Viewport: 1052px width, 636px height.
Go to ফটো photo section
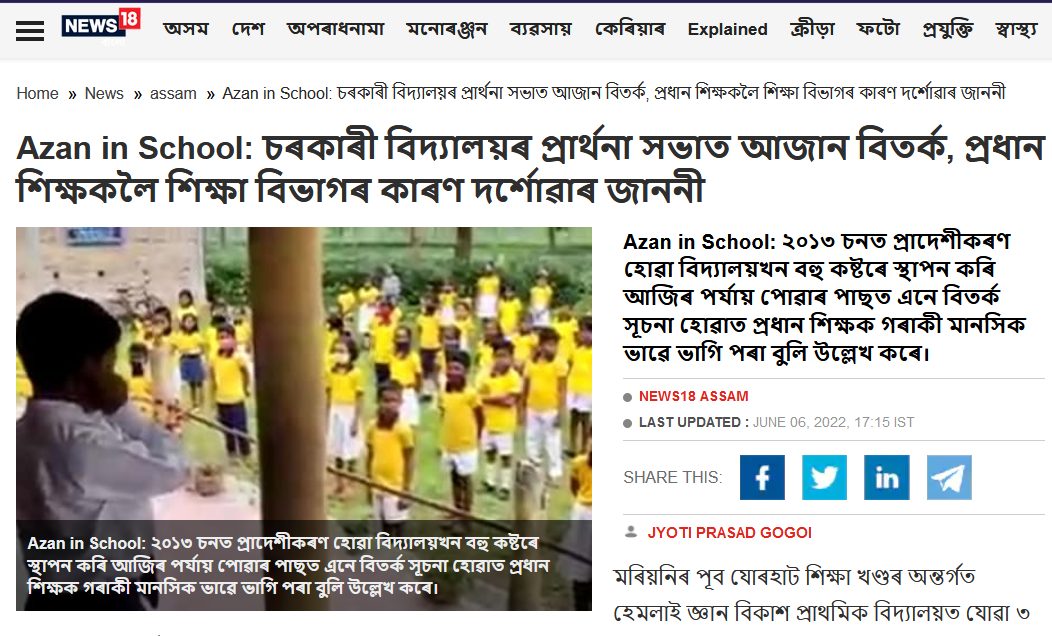click(x=878, y=29)
